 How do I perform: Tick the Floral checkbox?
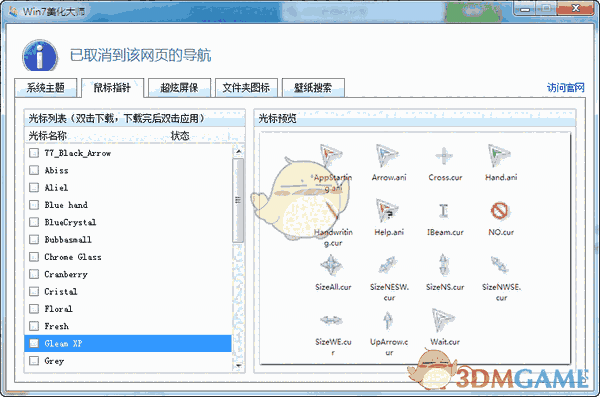(34, 309)
